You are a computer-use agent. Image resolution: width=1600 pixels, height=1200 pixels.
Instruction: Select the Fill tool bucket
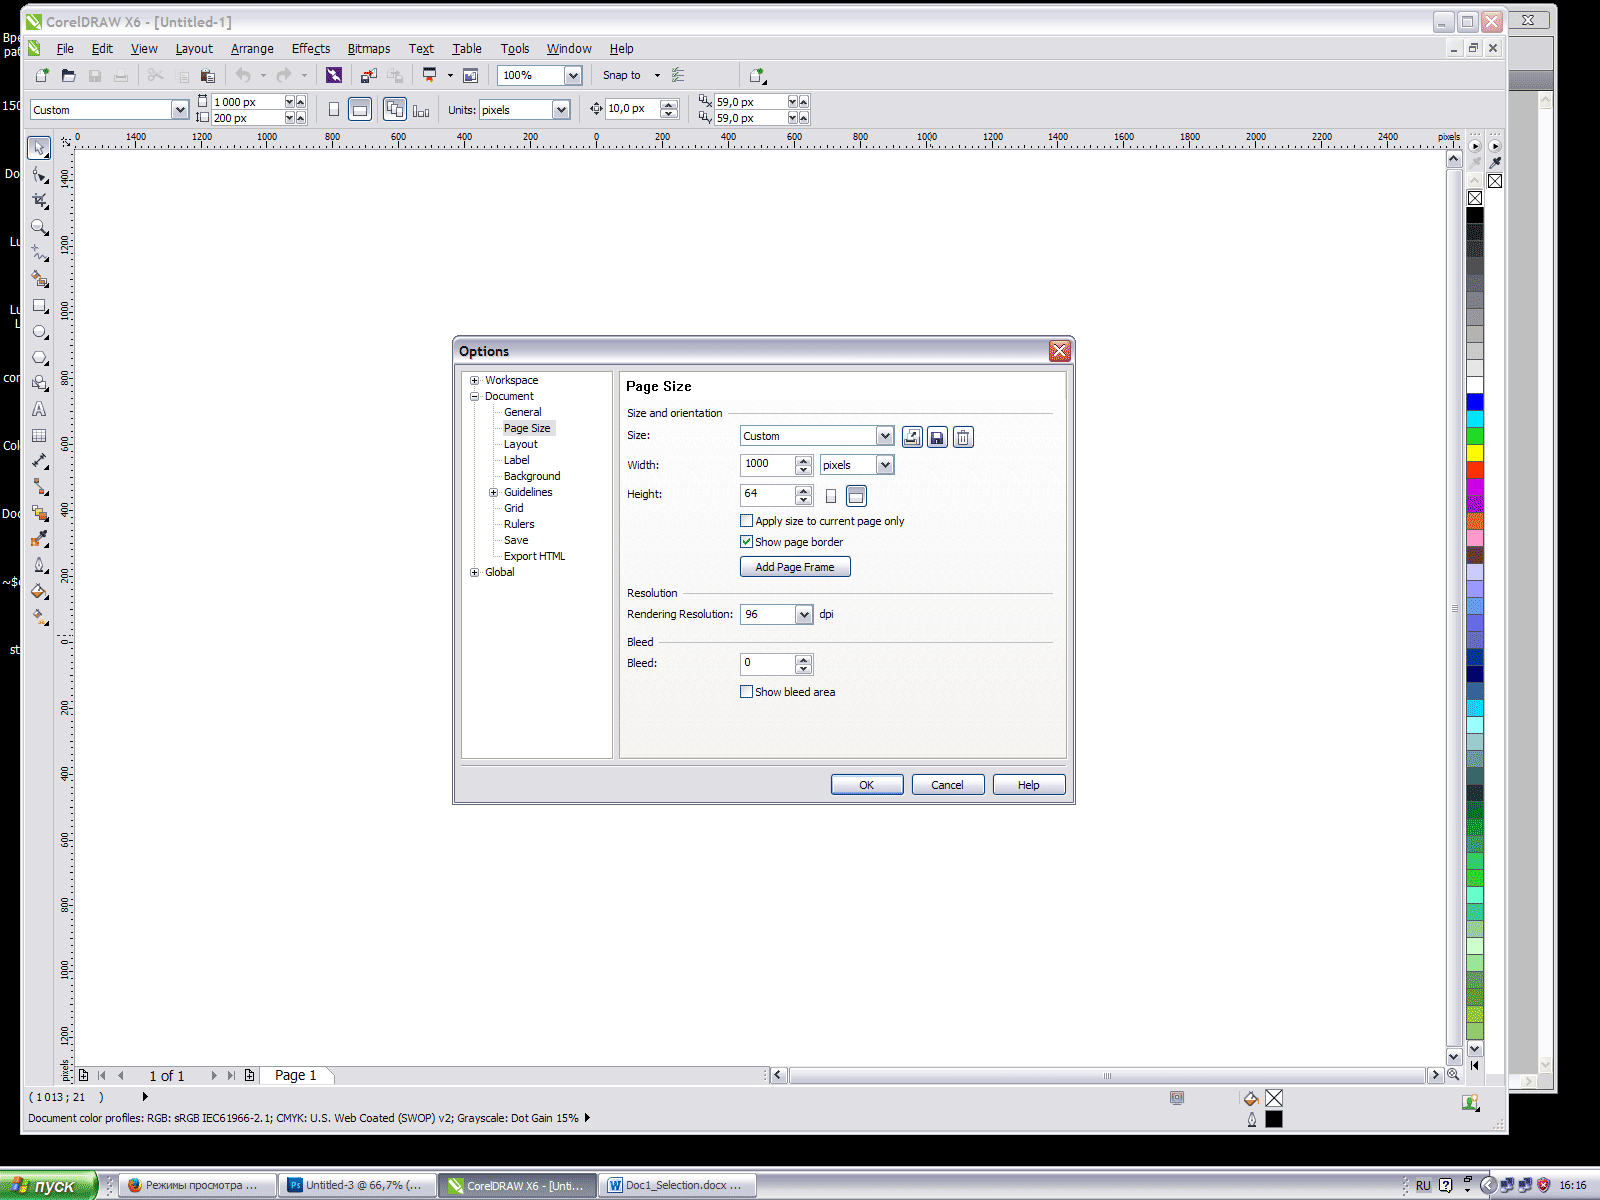click(39, 591)
